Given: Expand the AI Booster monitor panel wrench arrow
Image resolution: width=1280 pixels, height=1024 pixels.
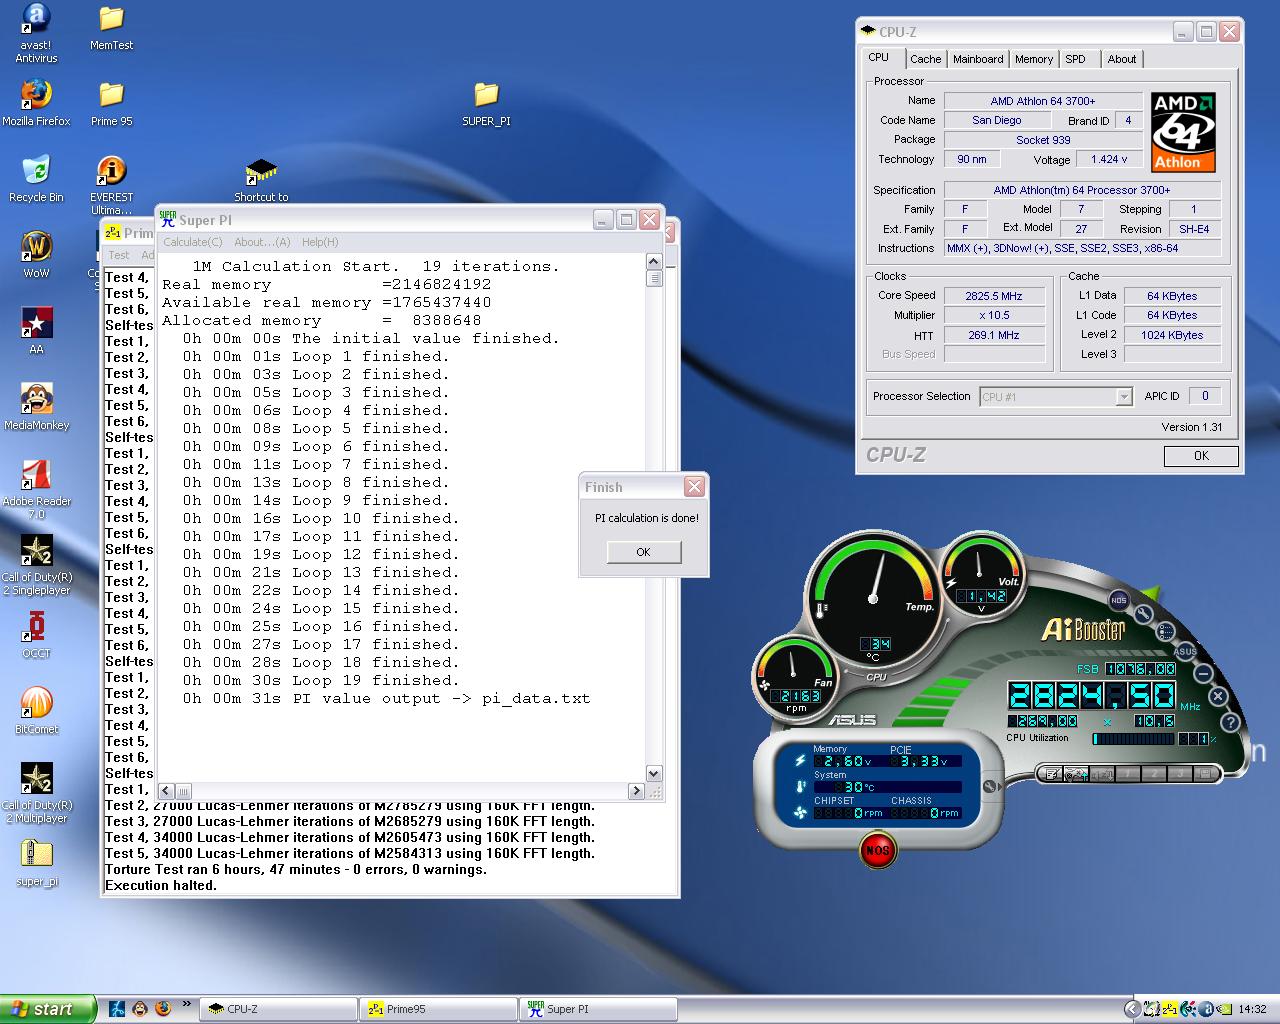Looking at the screenshot, I should pyautogui.click(x=989, y=787).
